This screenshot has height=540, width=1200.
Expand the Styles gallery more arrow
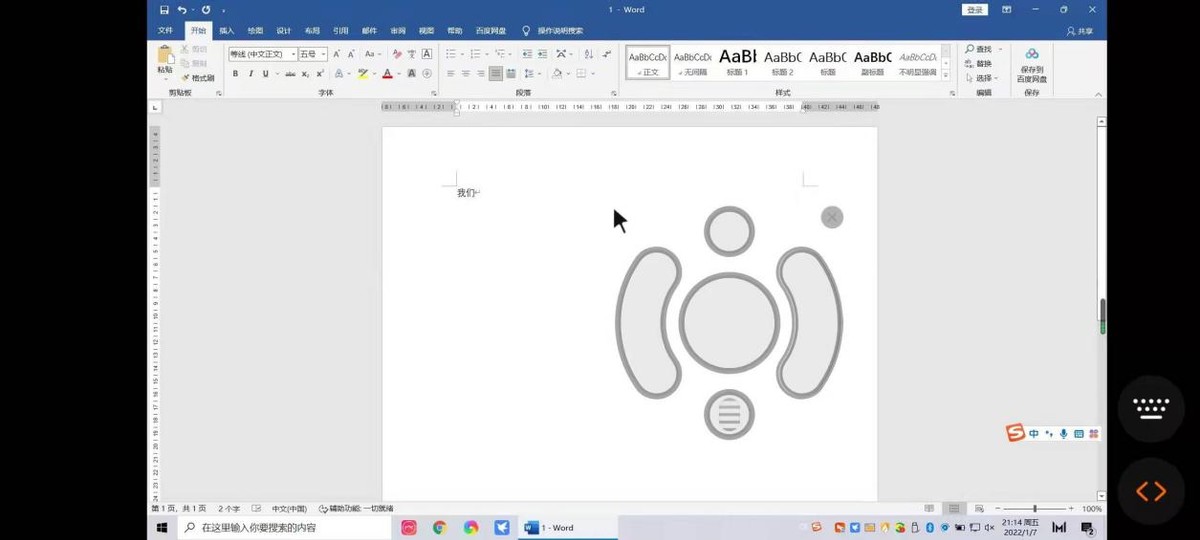tap(946, 75)
